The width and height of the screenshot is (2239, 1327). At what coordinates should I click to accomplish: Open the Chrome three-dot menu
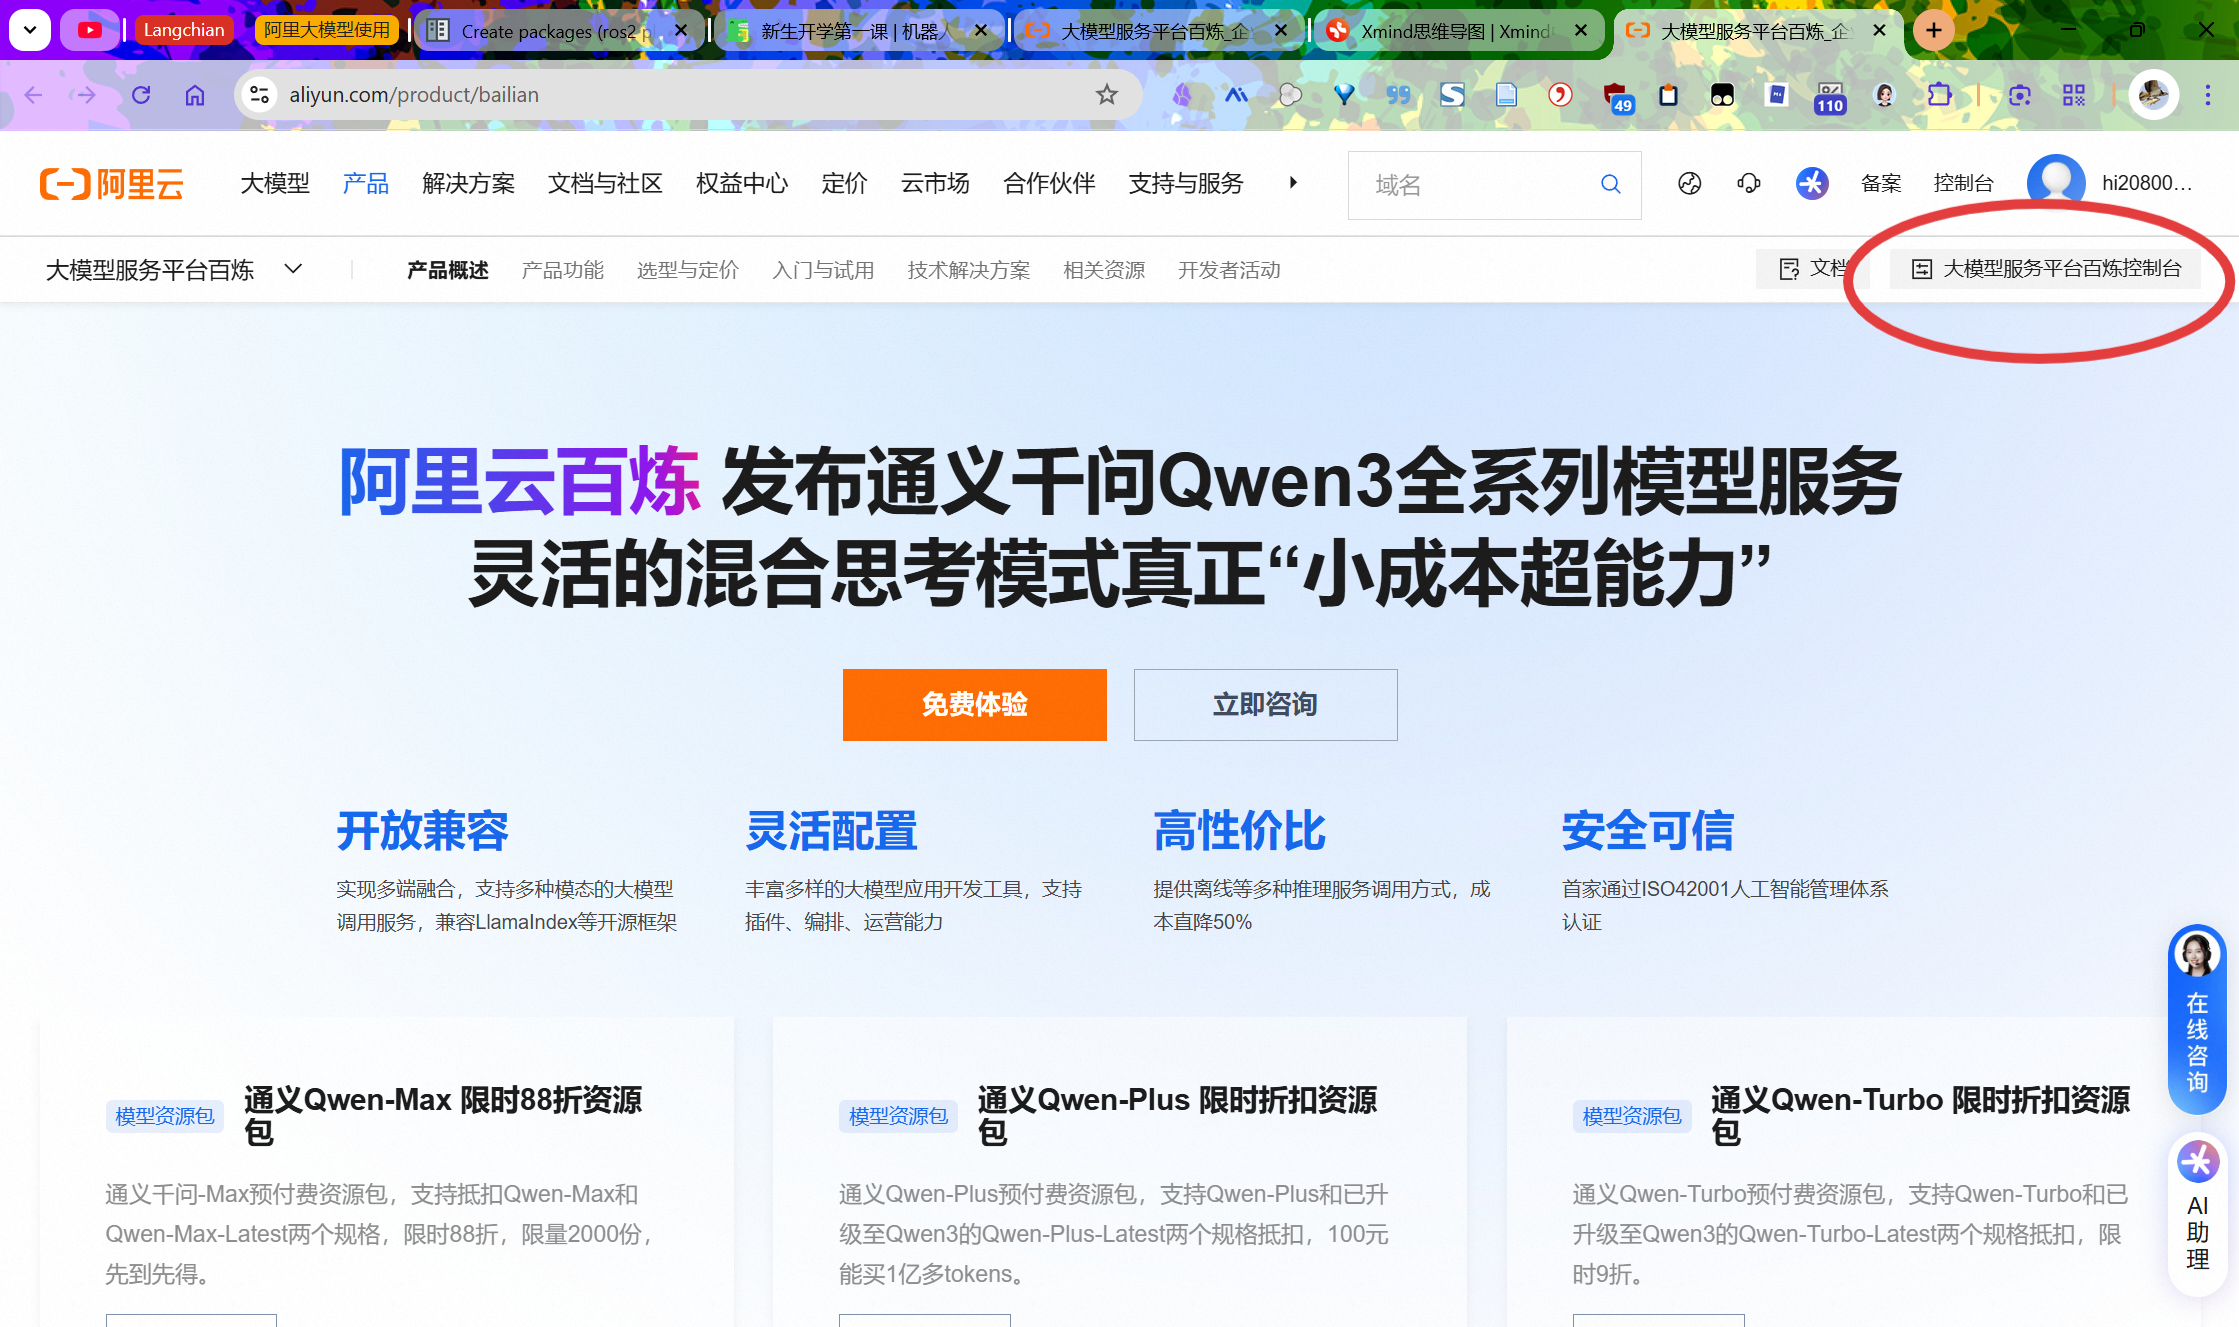click(x=2208, y=95)
